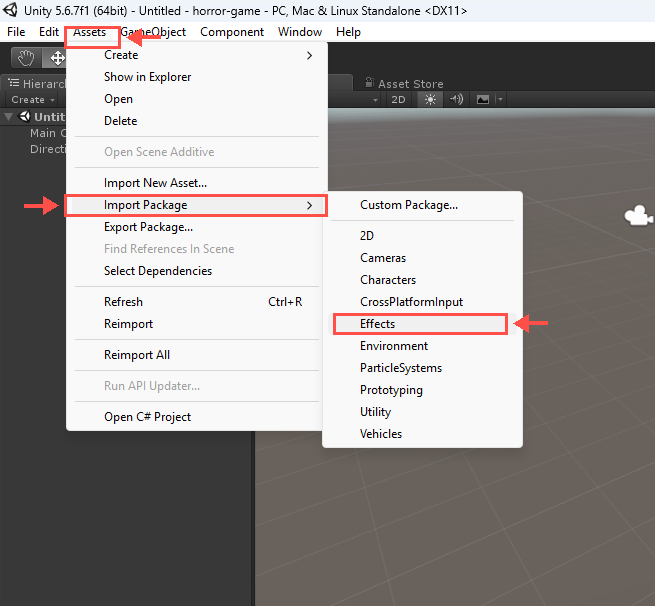Choose Reimport menu entry

[x=197, y=324]
